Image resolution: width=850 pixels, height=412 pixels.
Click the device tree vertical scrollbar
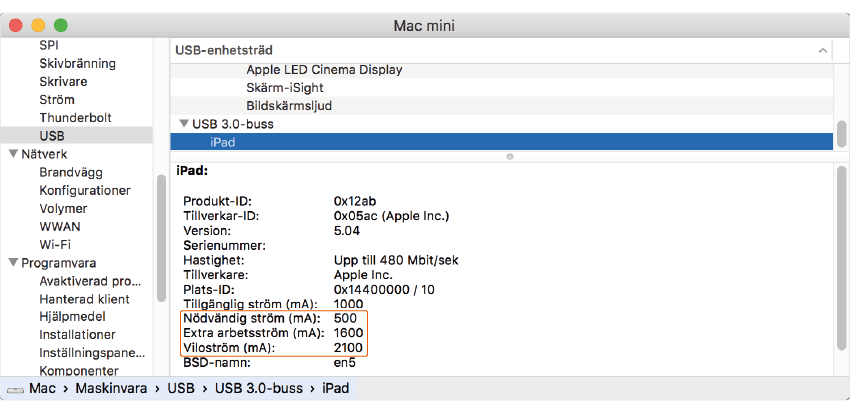click(841, 134)
